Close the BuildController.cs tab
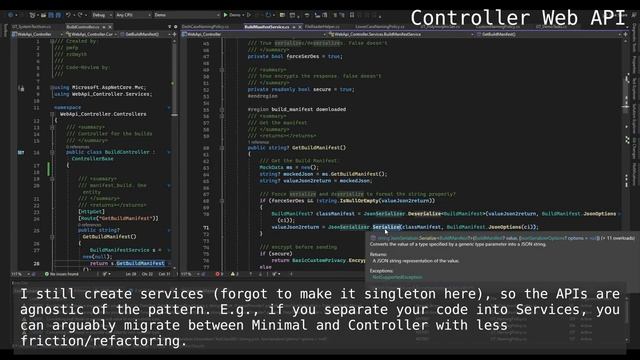 [110, 27]
